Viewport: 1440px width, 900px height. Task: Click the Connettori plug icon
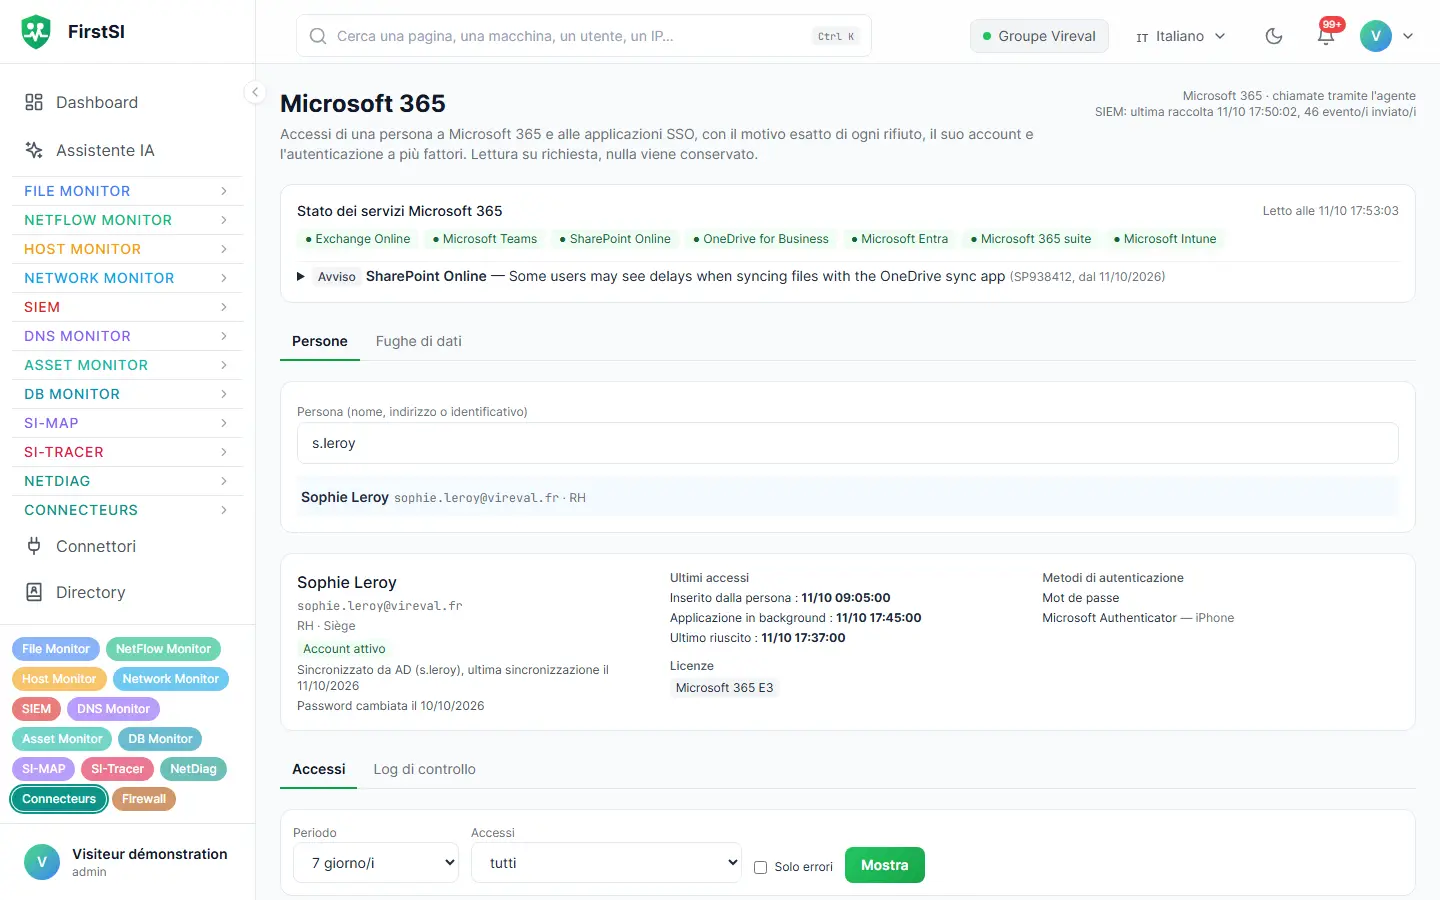pyautogui.click(x=34, y=546)
